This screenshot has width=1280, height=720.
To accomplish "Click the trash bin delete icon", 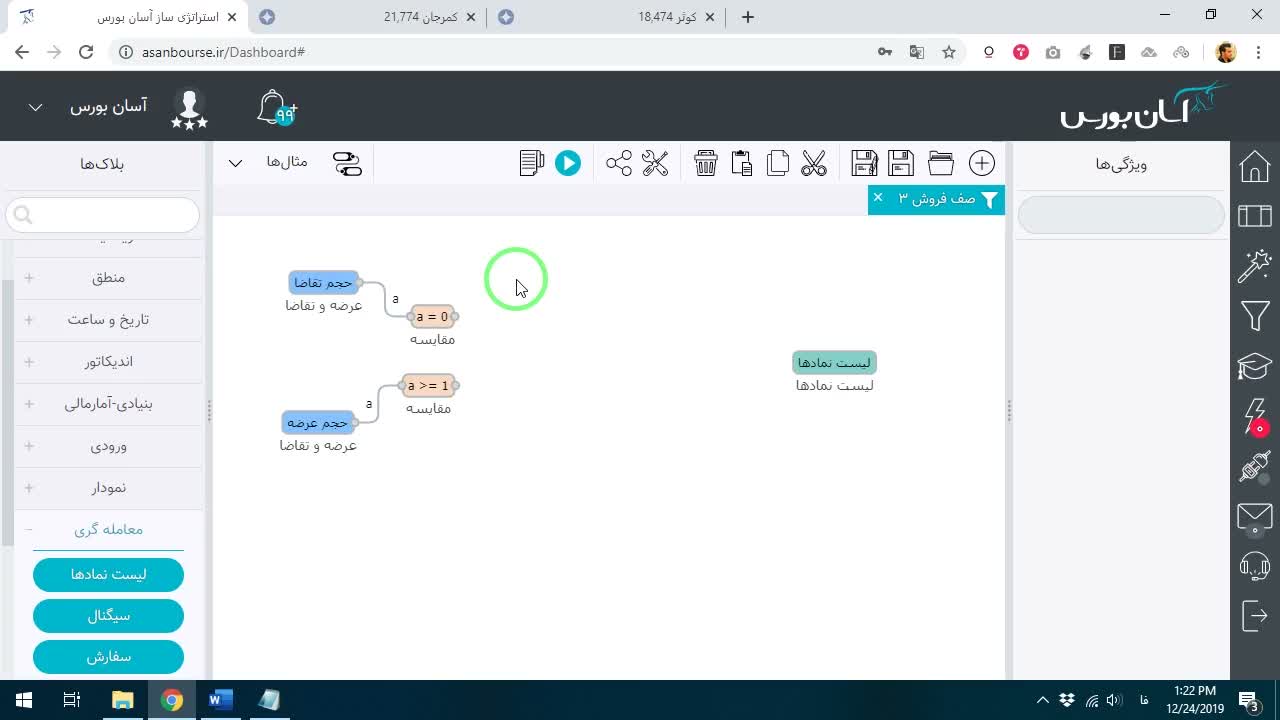I will coord(706,163).
